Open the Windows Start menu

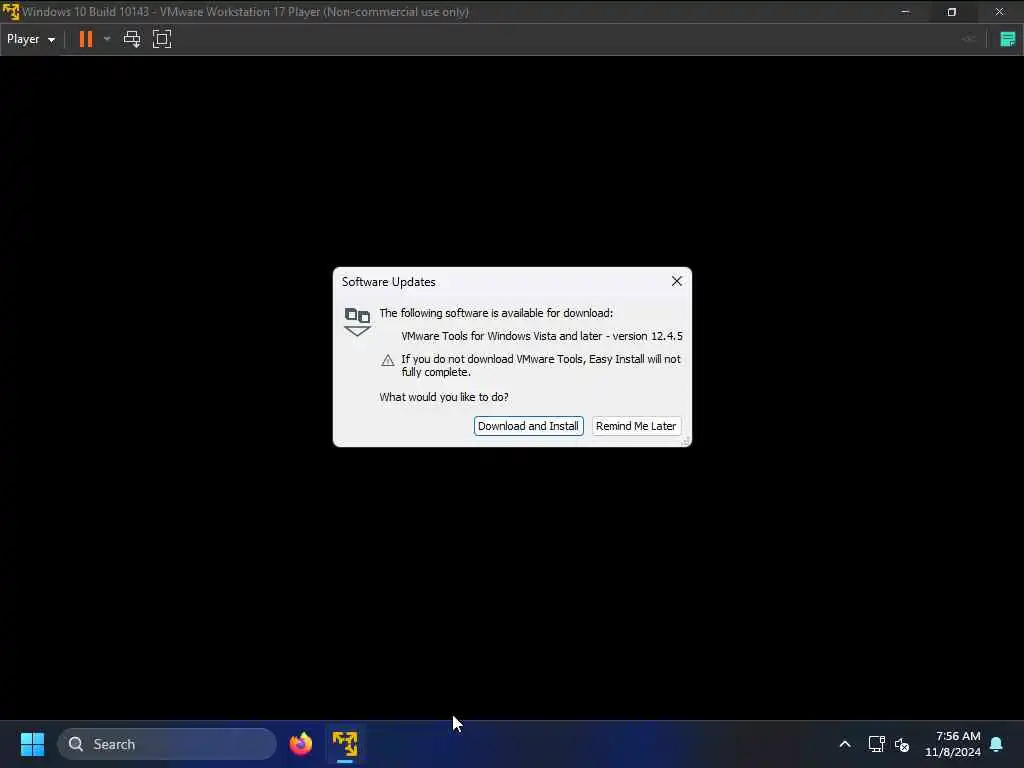click(x=33, y=744)
